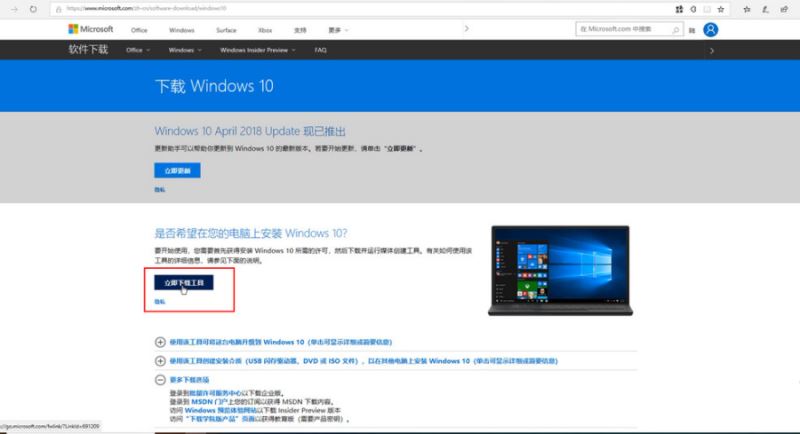Click the Microsoft logo
The width and height of the screenshot is (800, 434).
91,29
